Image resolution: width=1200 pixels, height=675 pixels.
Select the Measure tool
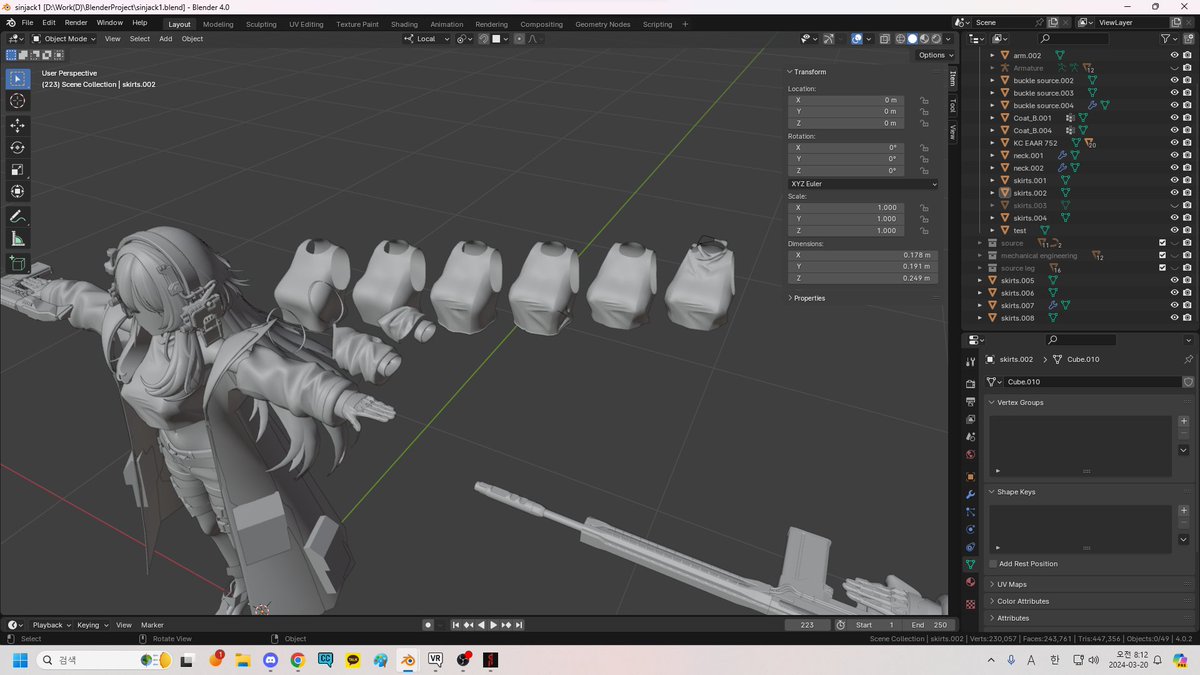click(17, 239)
